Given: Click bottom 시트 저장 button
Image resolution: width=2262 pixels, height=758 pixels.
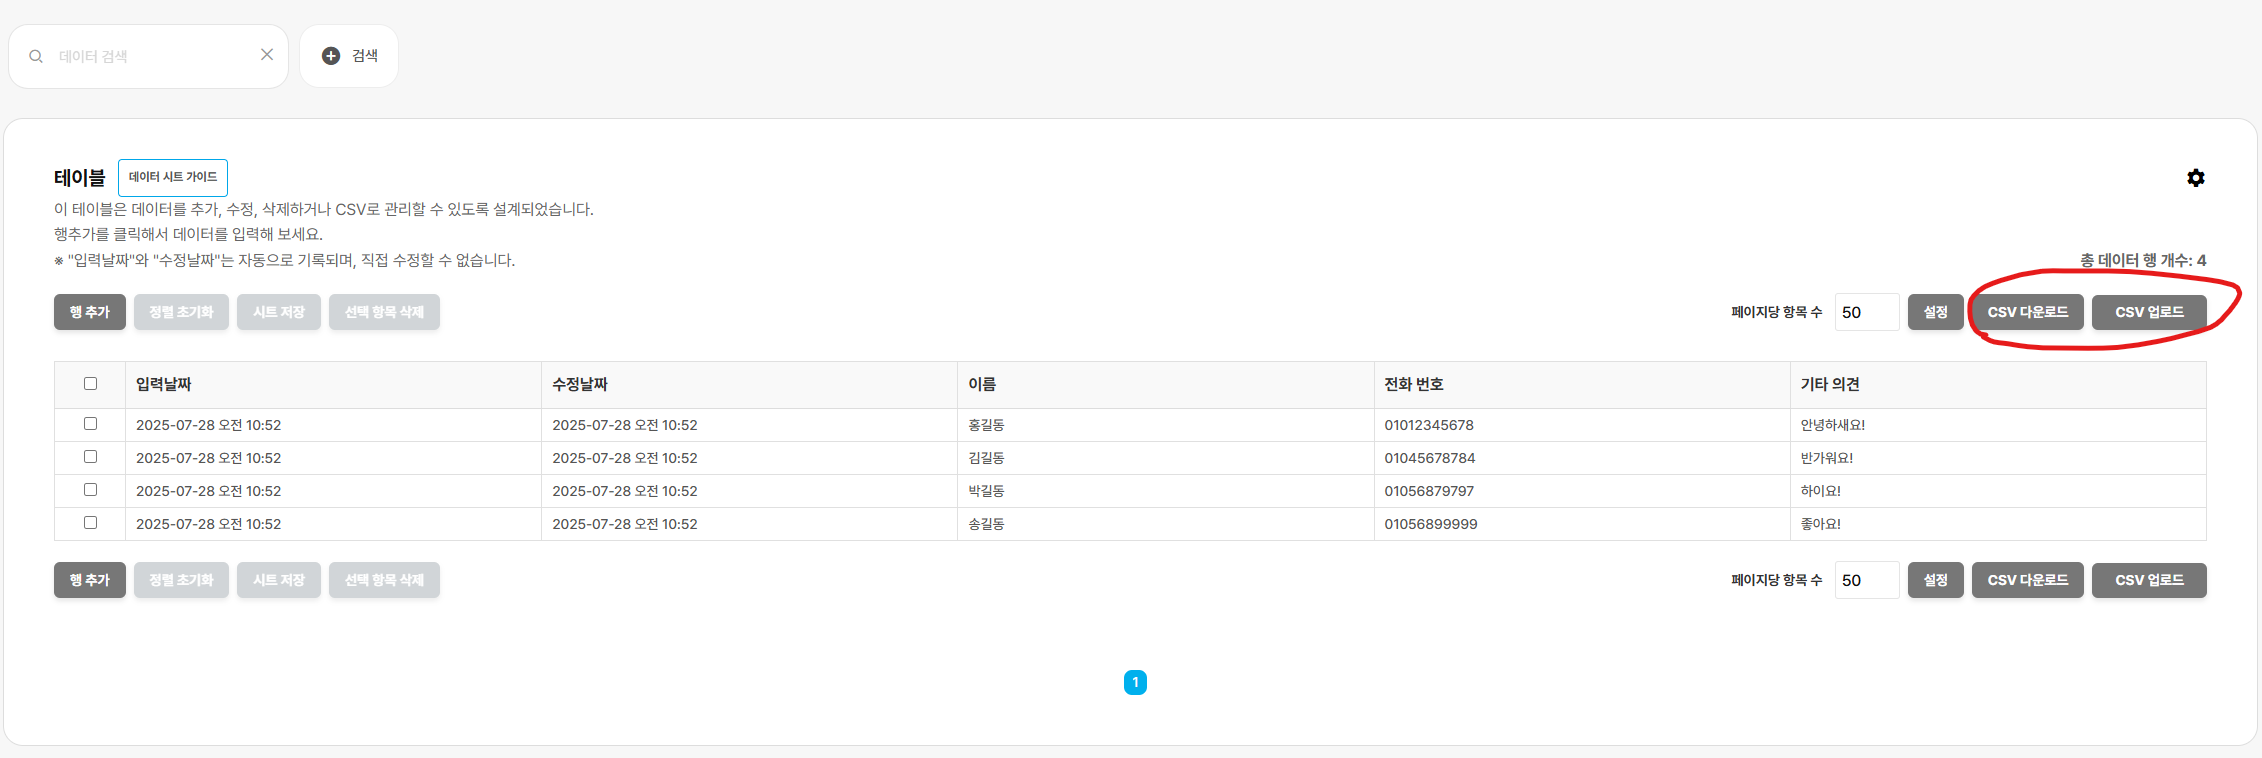Looking at the screenshot, I should [x=279, y=580].
